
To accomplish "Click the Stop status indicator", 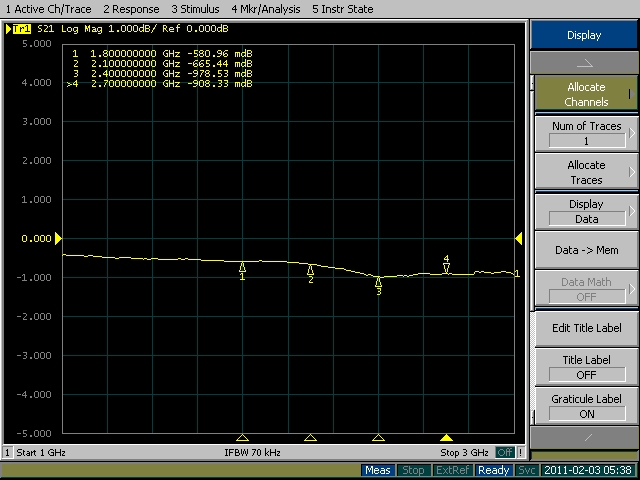I will 413,471.
